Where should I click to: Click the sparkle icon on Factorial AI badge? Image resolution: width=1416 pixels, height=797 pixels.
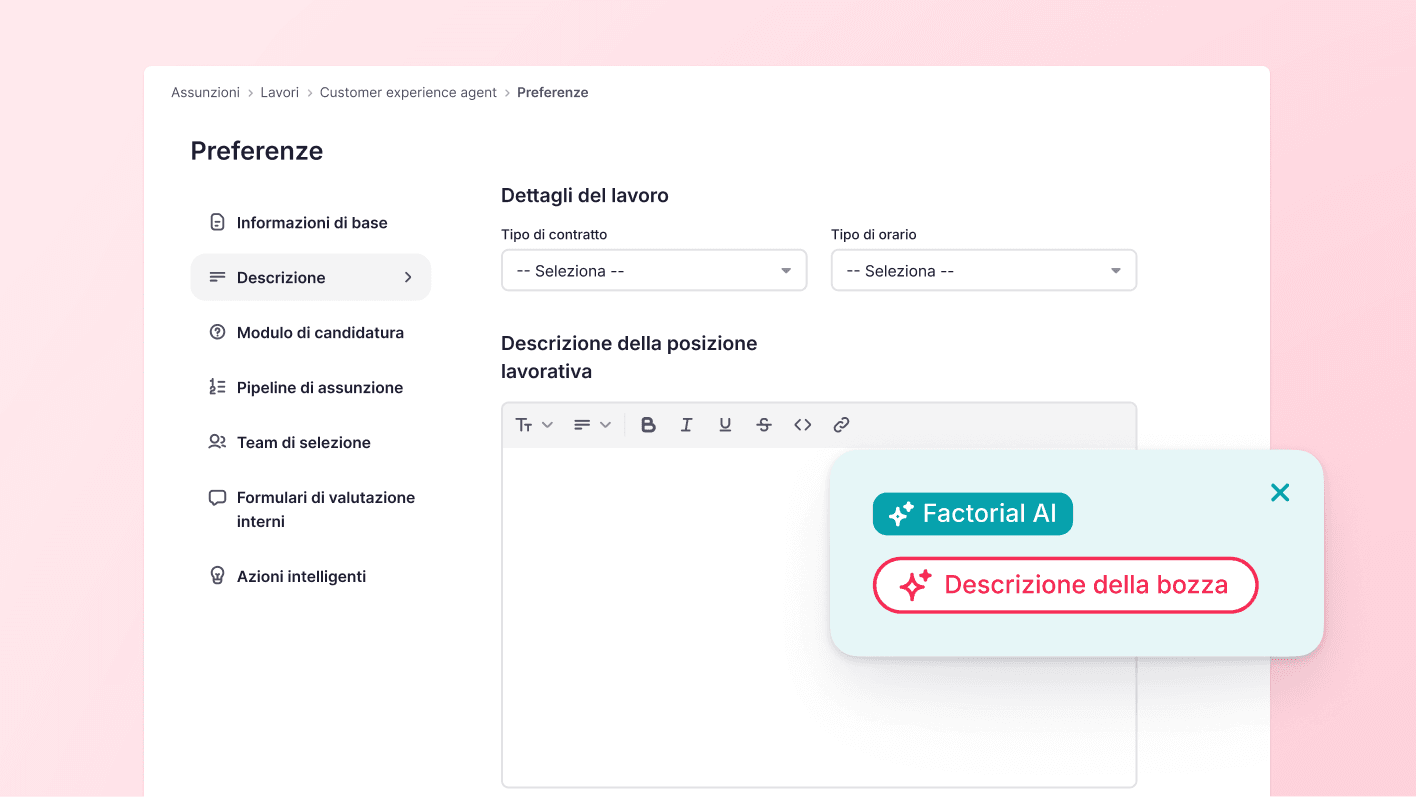[901, 513]
